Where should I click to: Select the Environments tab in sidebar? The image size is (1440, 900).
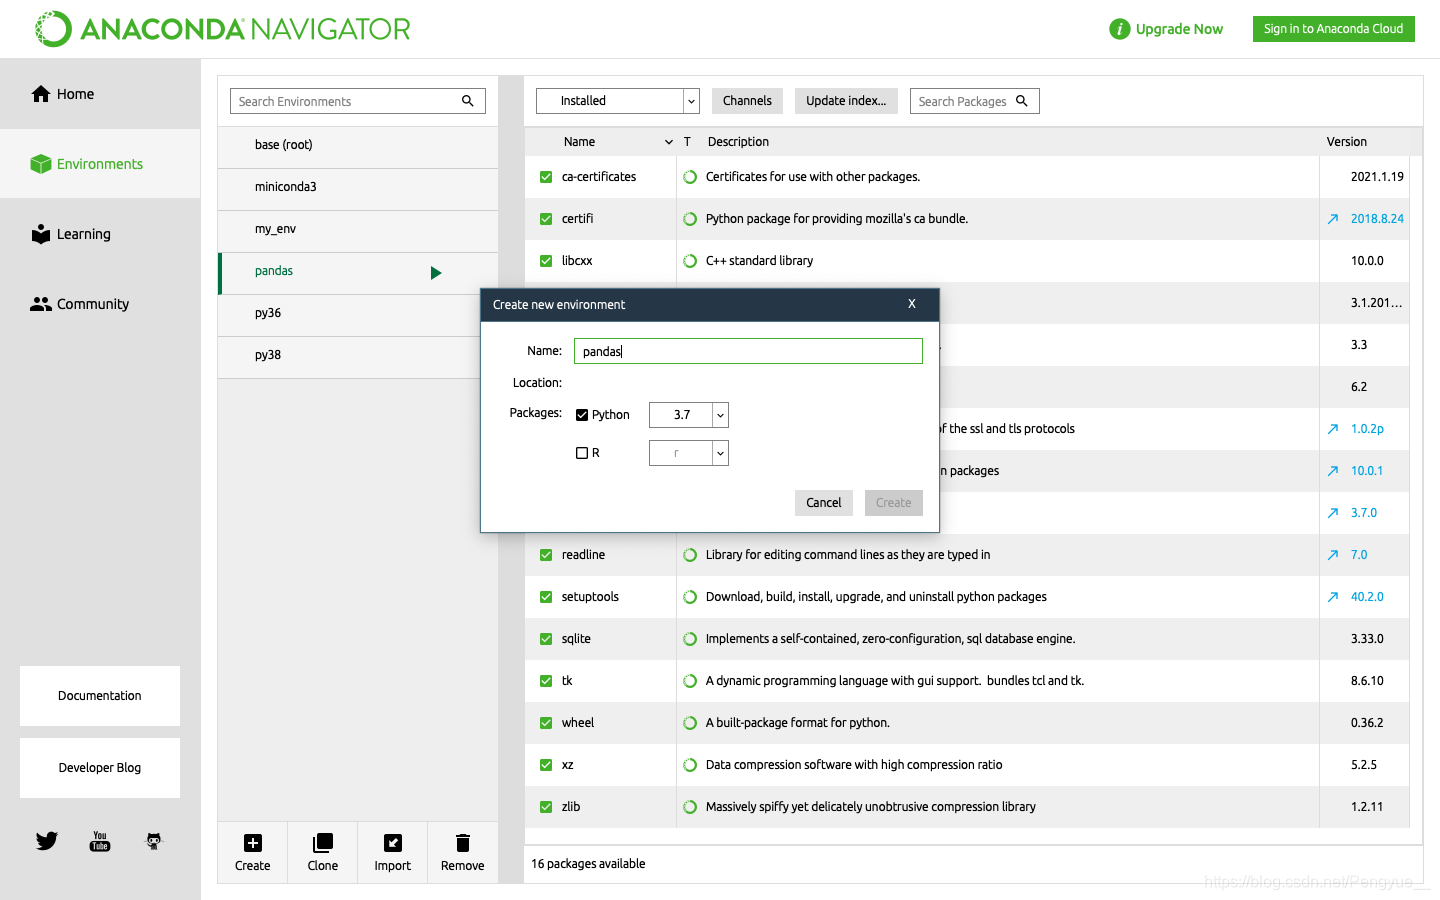coord(100,164)
